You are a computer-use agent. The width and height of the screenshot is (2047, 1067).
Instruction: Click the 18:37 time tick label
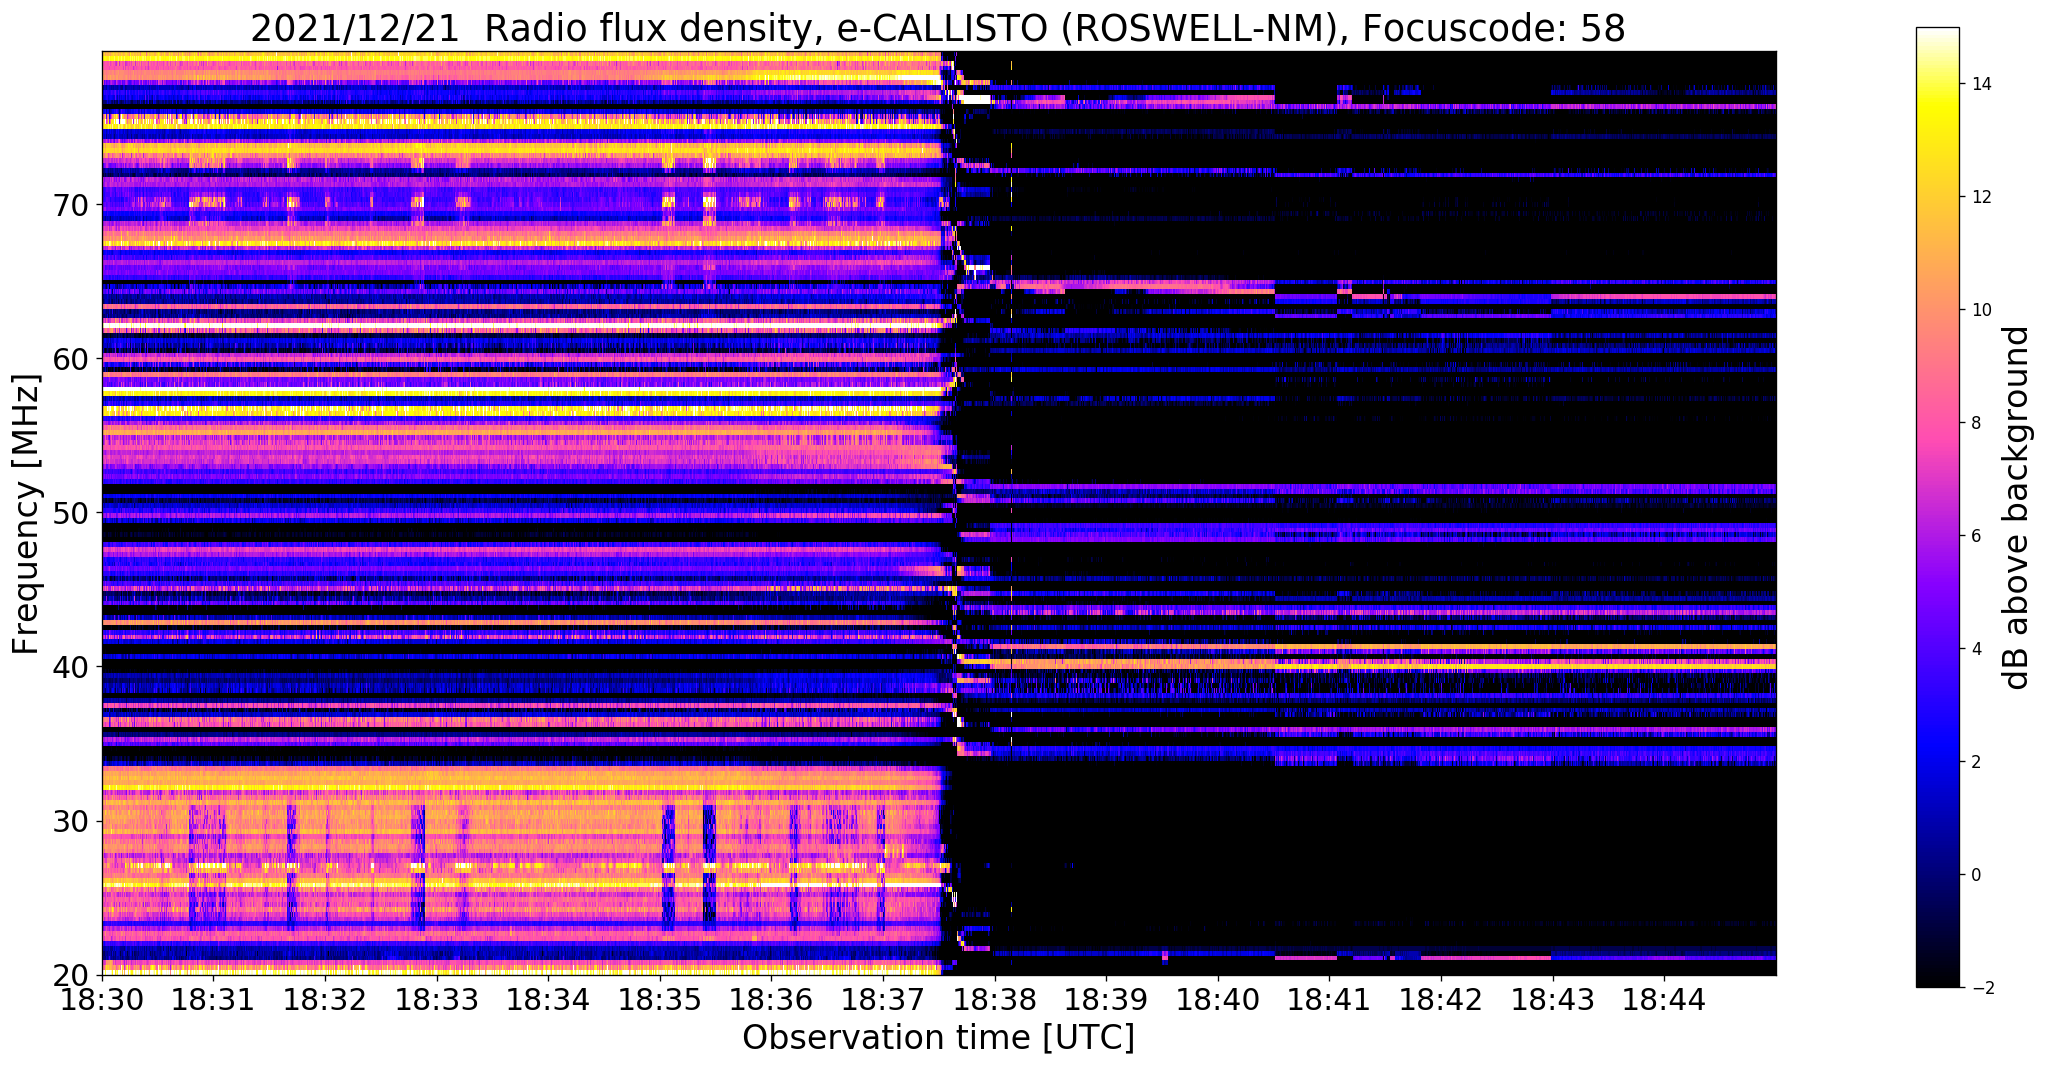[883, 1000]
